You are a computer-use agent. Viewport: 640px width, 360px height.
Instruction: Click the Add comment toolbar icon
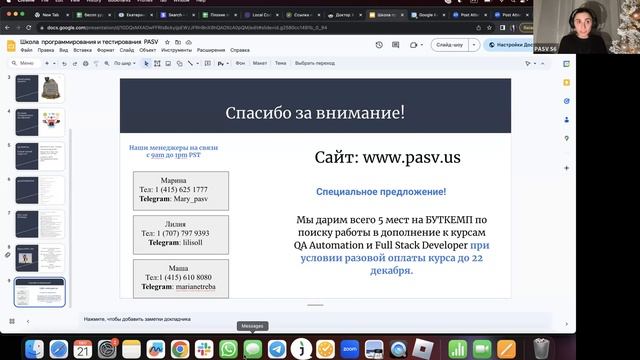pyautogui.click(x=208, y=63)
